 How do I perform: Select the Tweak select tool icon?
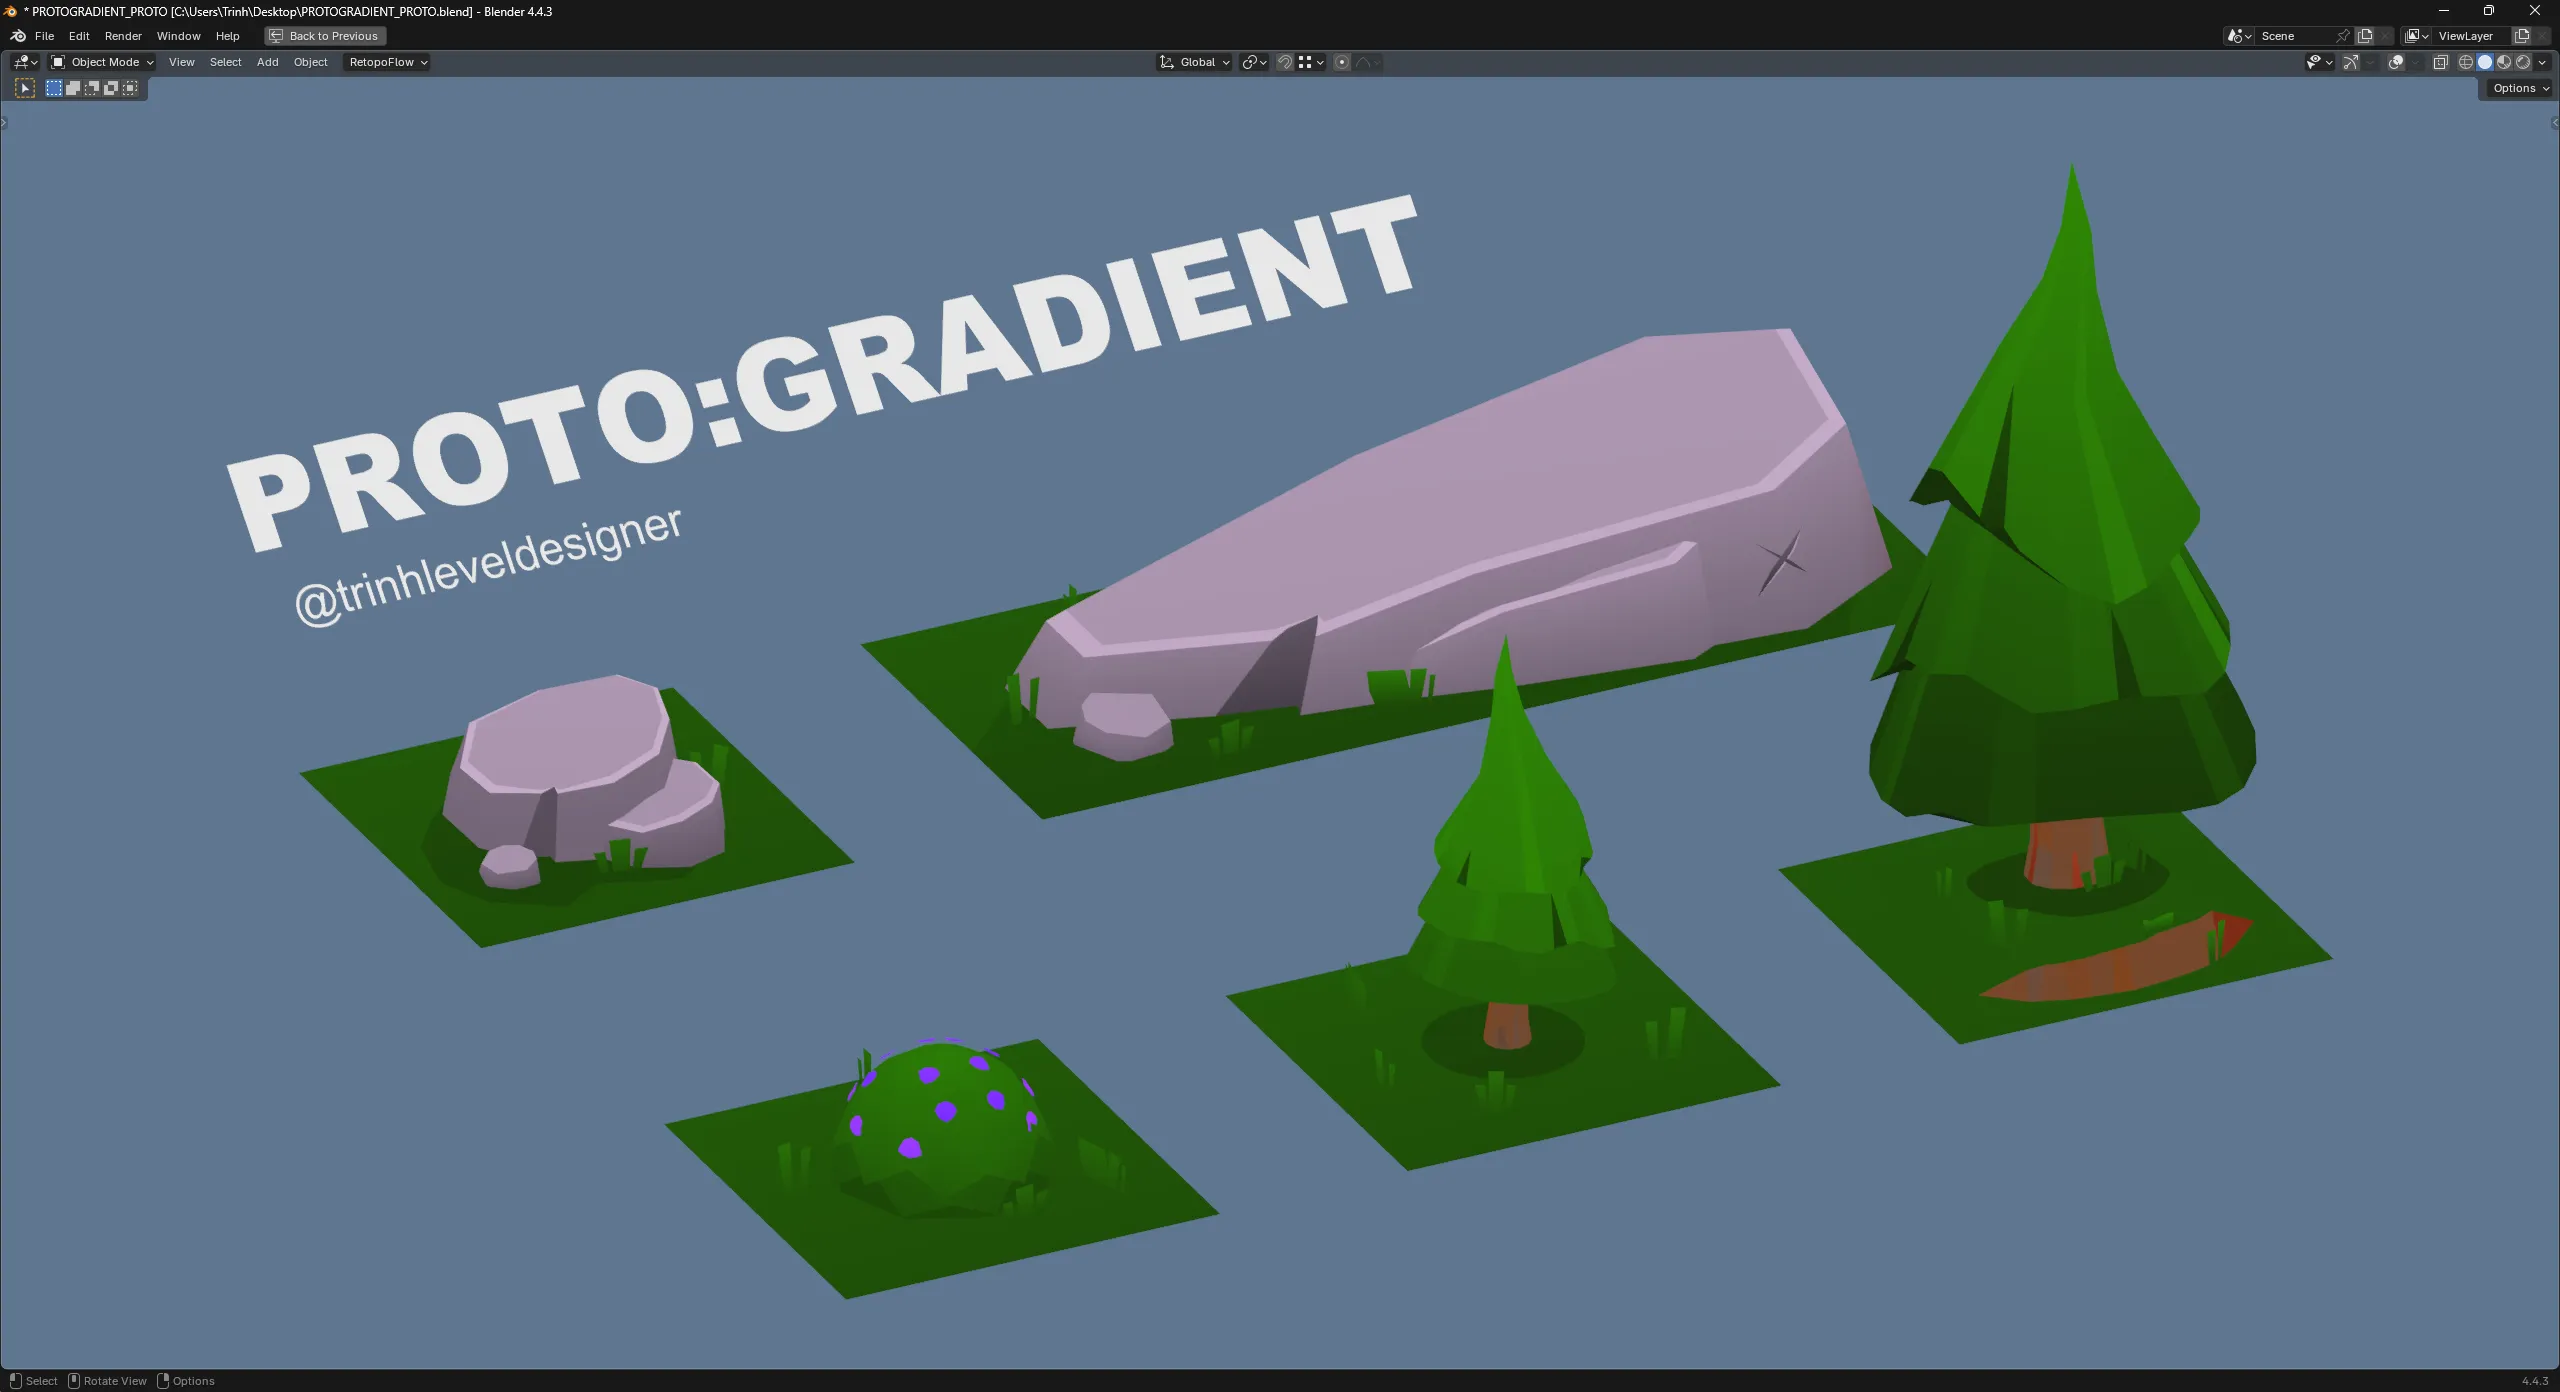click(26, 88)
